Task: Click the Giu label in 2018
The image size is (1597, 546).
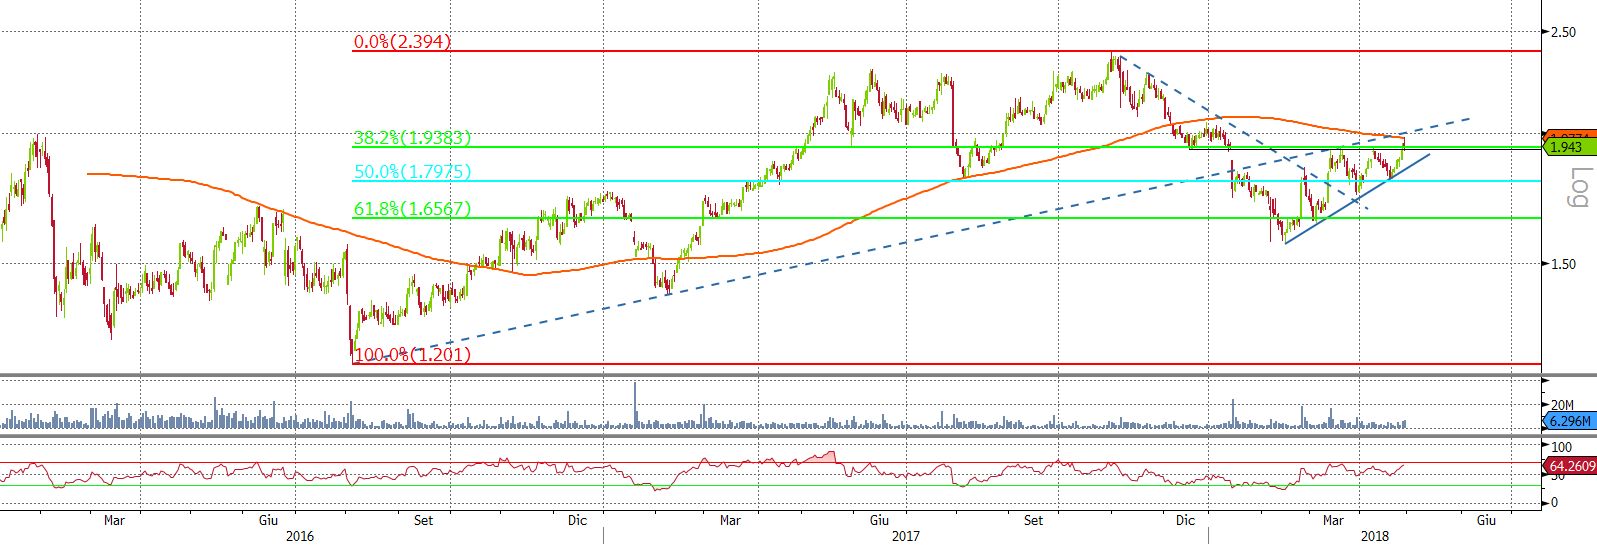Action: click(1487, 520)
